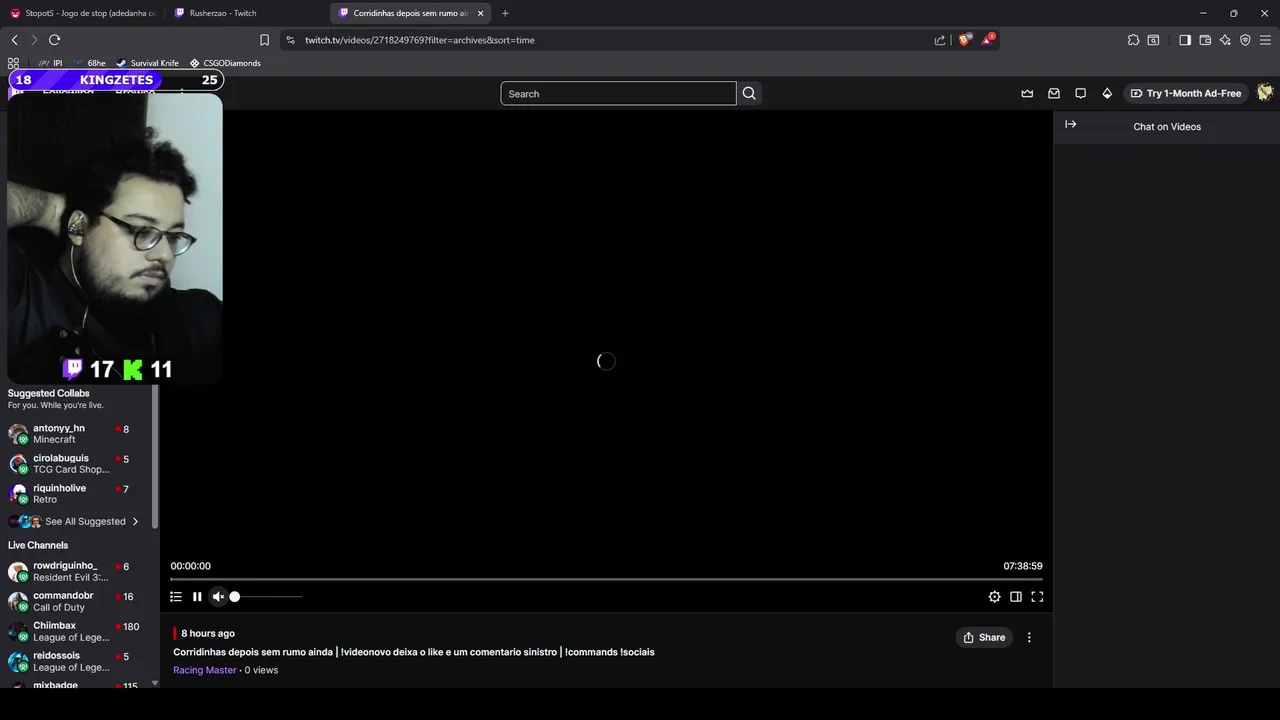Click the Brave Rewards triangle icon

[x=988, y=40]
